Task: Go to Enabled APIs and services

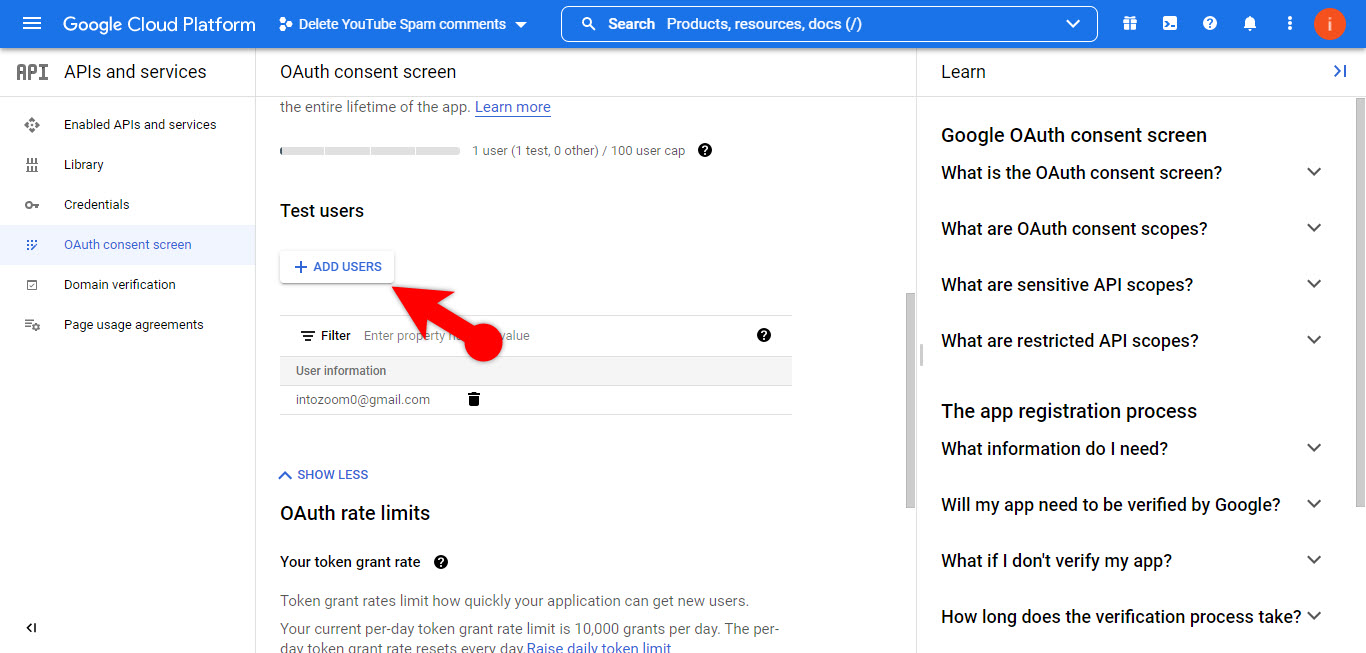Action: (140, 125)
